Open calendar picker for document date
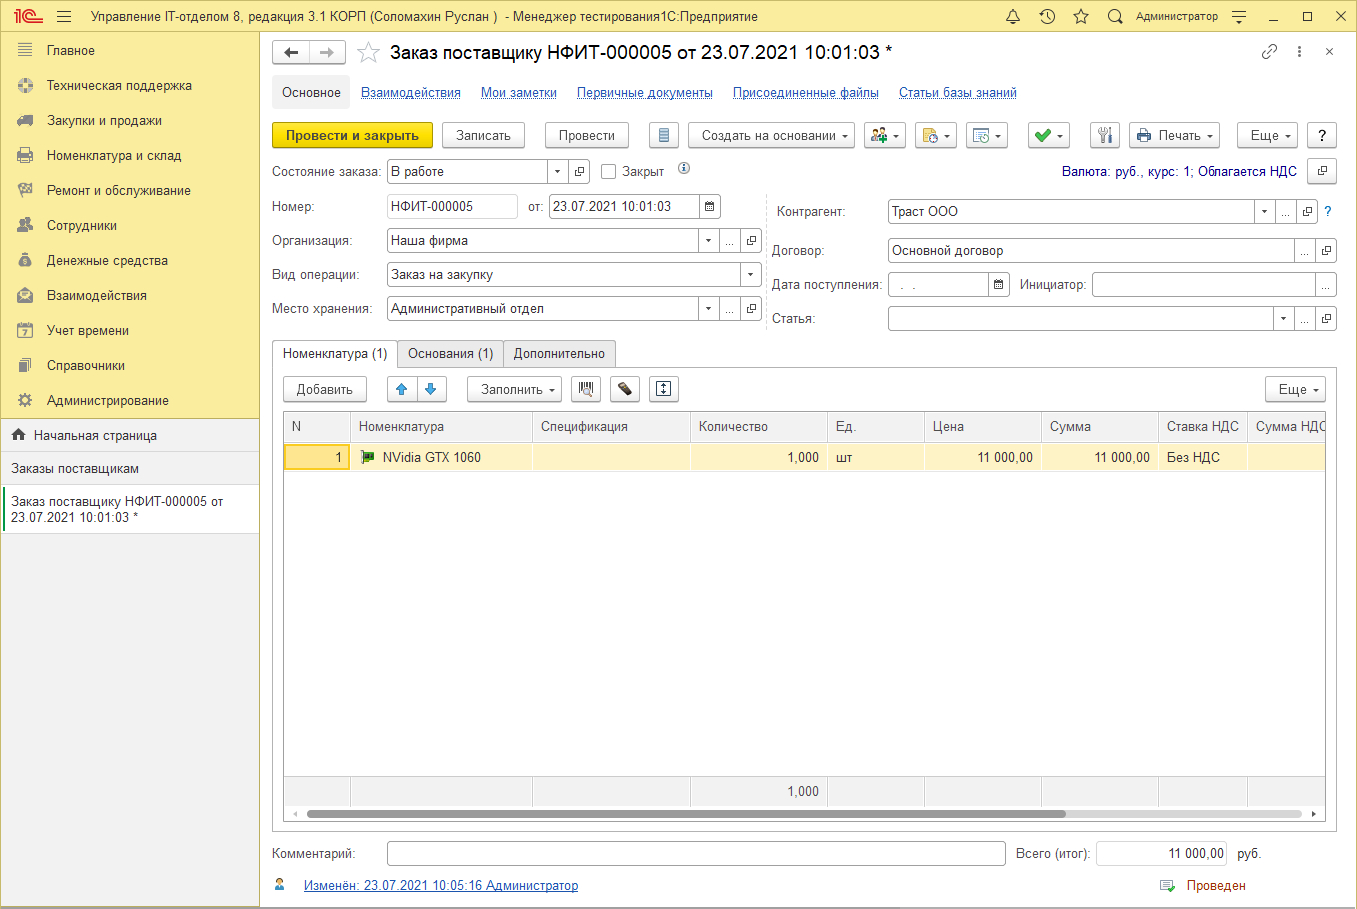 tap(710, 207)
